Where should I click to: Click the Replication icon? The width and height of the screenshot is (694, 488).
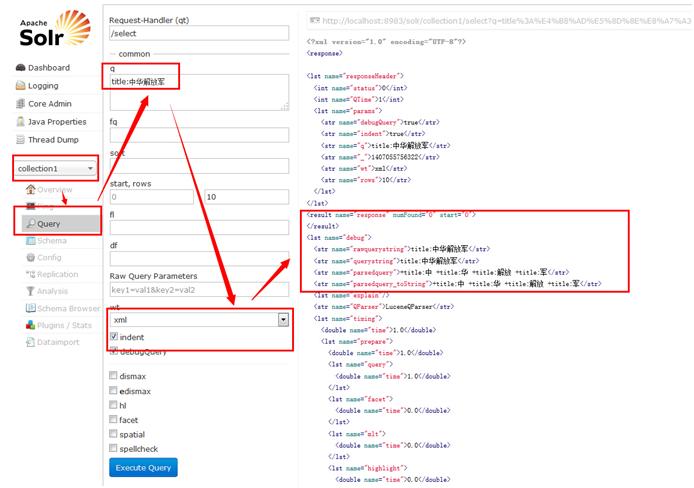pos(31,274)
